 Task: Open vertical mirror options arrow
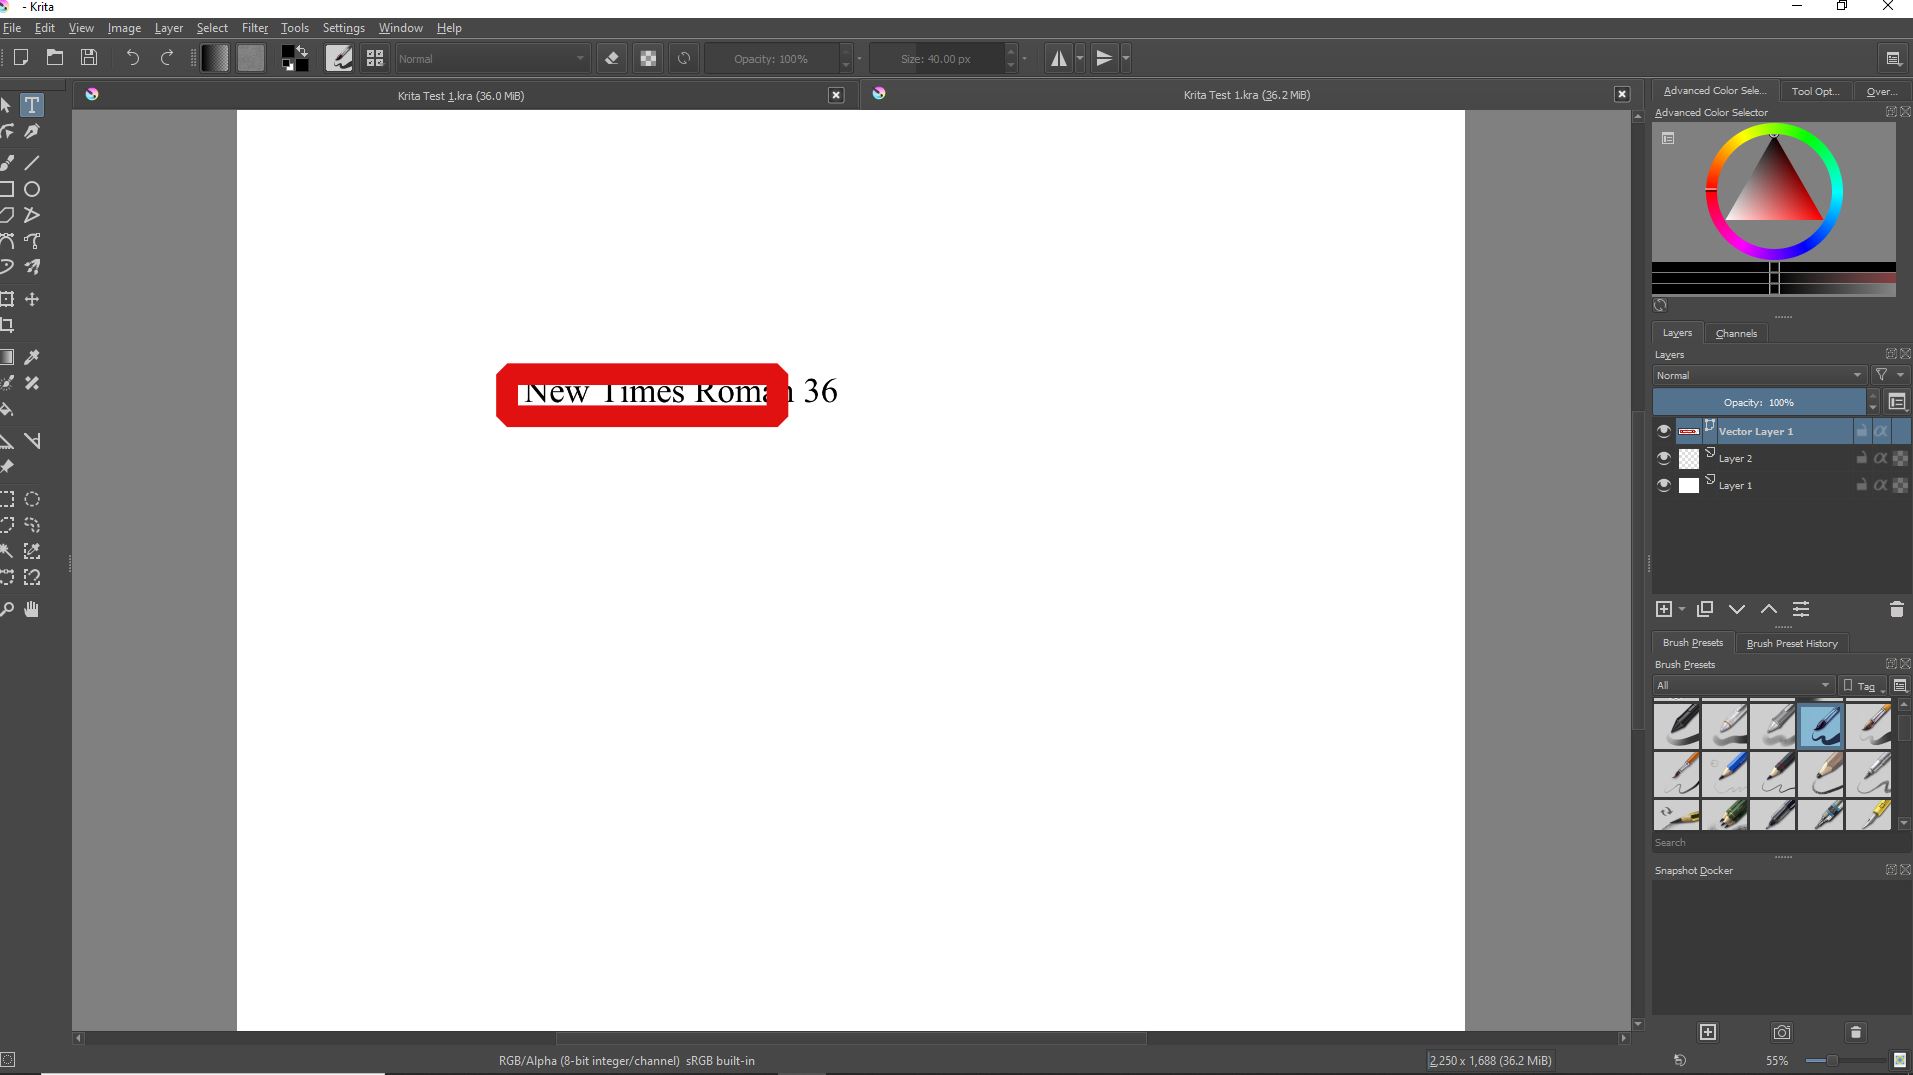pyautogui.click(x=1126, y=58)
